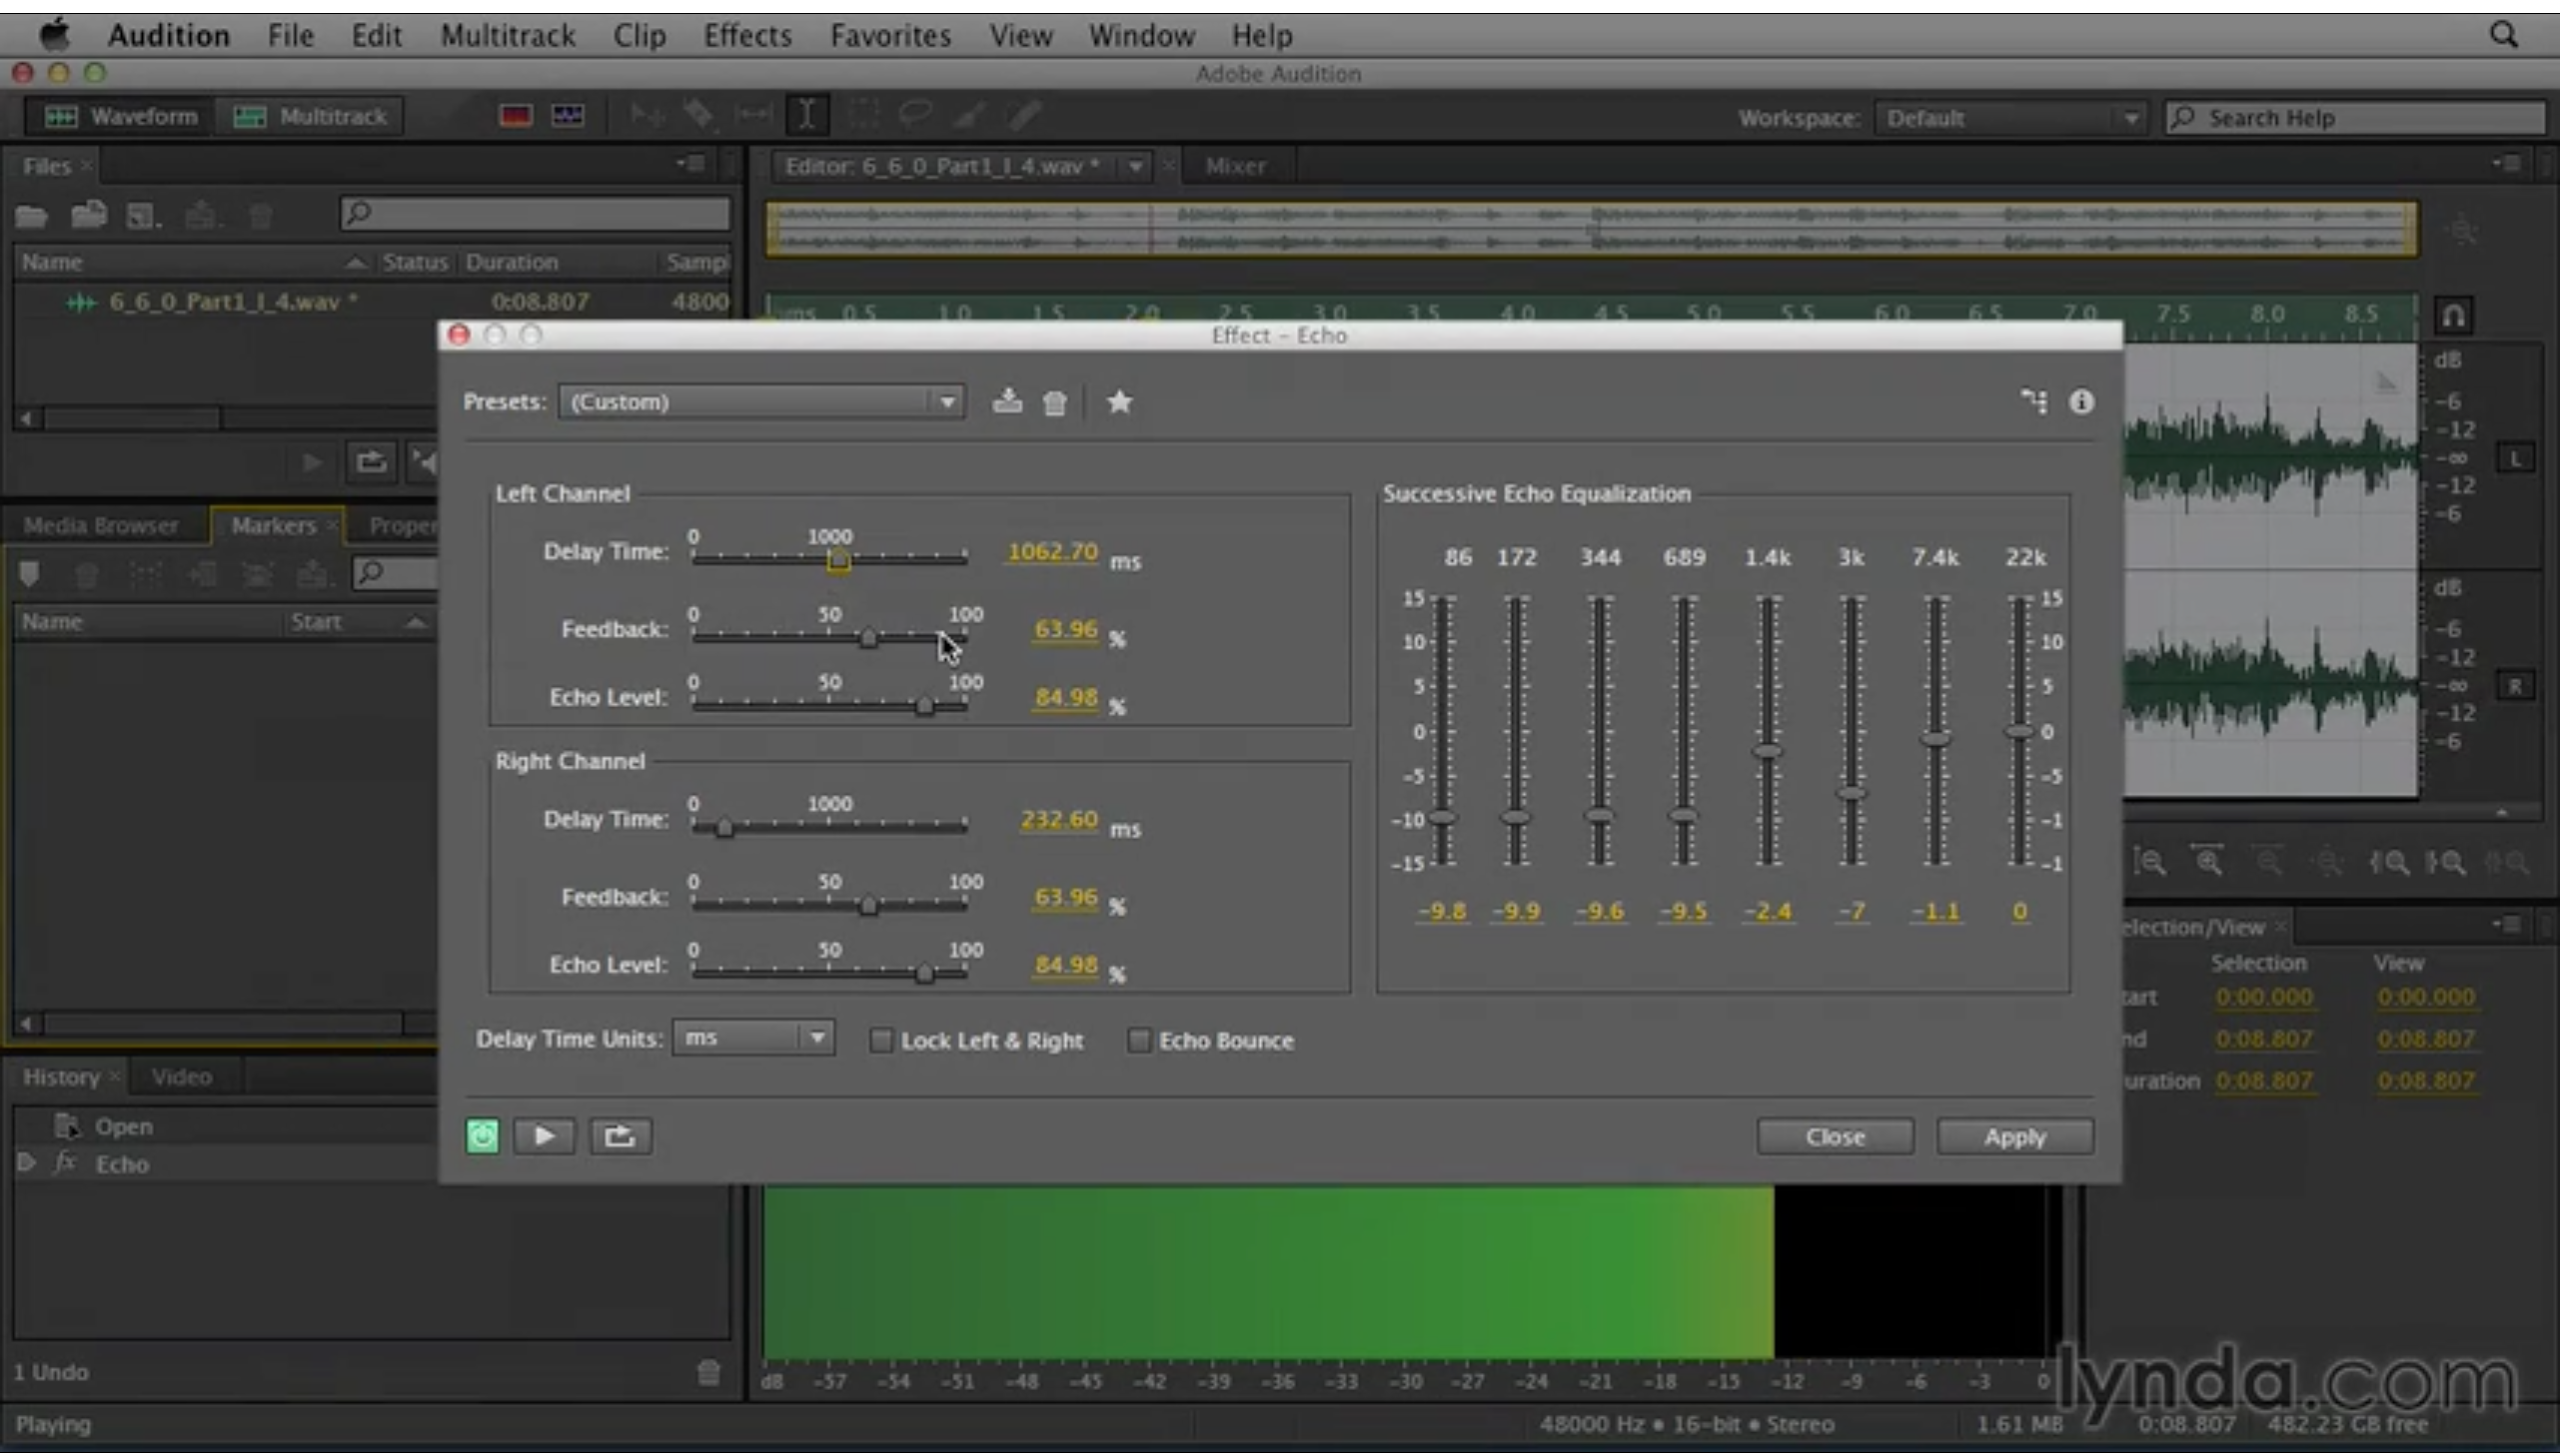Save presets using the save icon
Viewport: 2560px width, 1453px height.
(1006, 401)
